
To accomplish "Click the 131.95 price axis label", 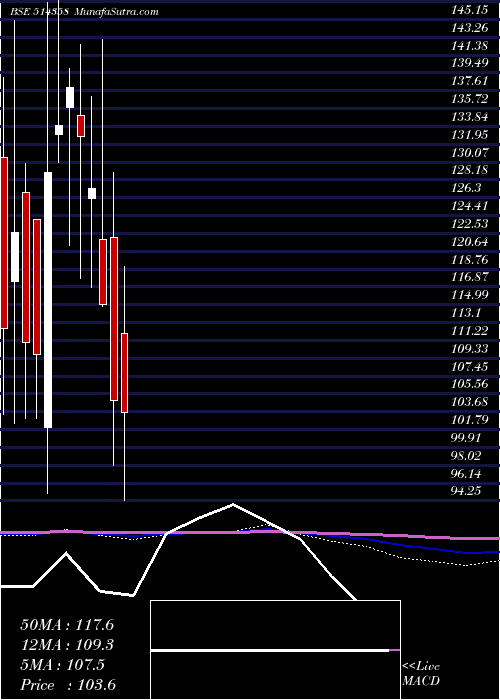I will click(472, 135).
